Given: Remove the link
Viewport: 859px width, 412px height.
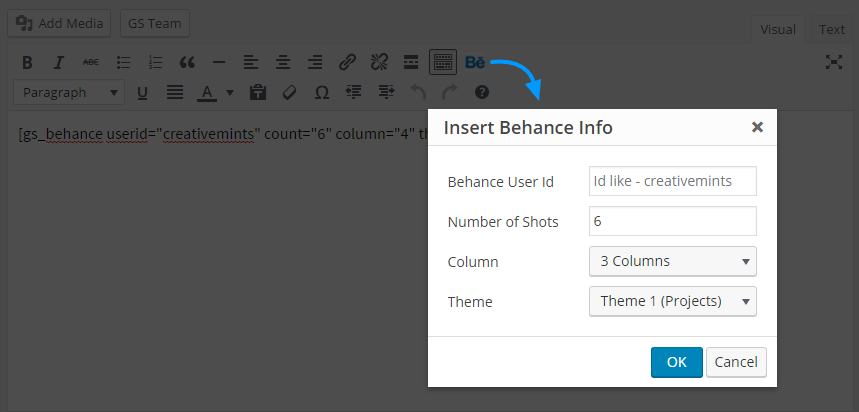Looking at the screenshot, I should (x=379, y=63).
